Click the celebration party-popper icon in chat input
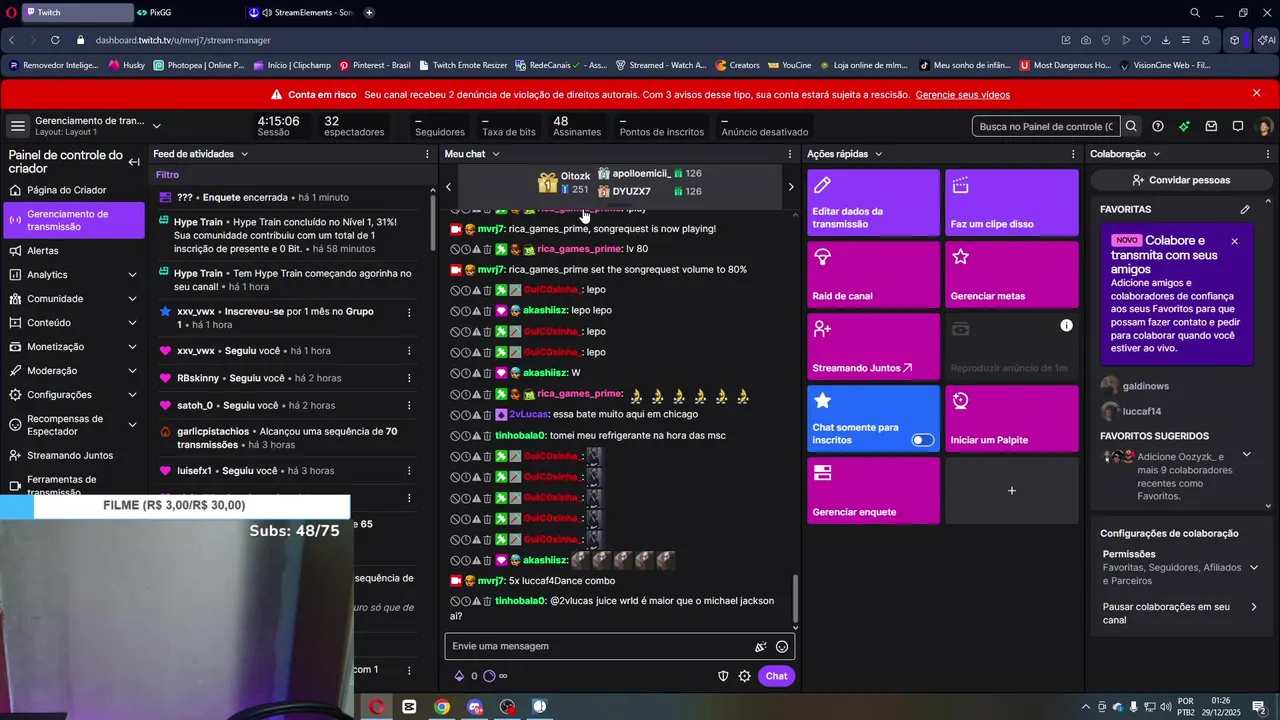This screenshot has width=1280, height=720. click(x=760, y=647)
